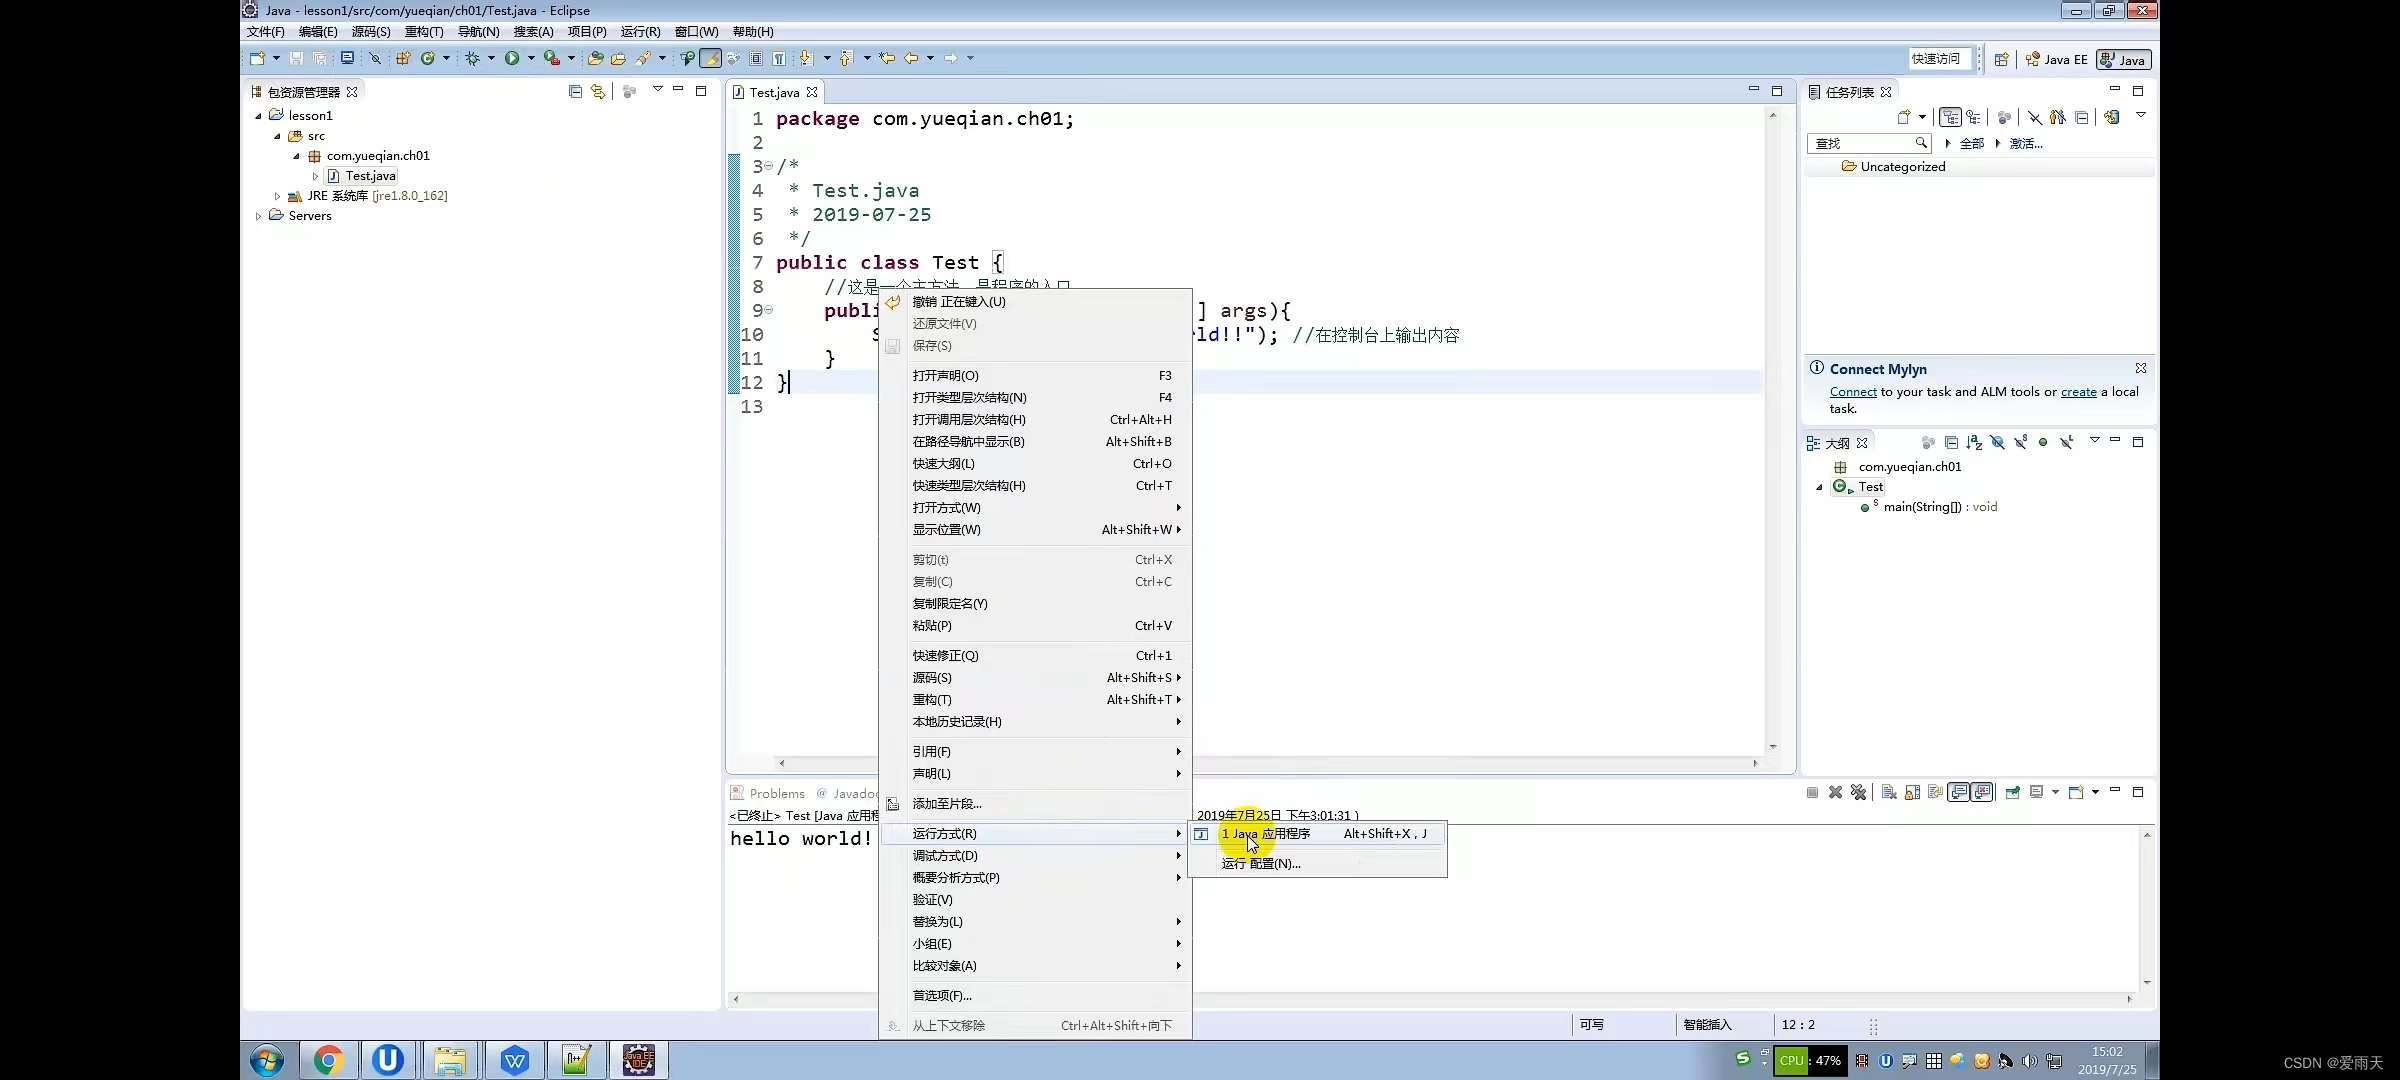Click the Clear Console icon
Image resolution: width=2400 pixels, height=1080 pixels.
click(x=1889, y=793)
